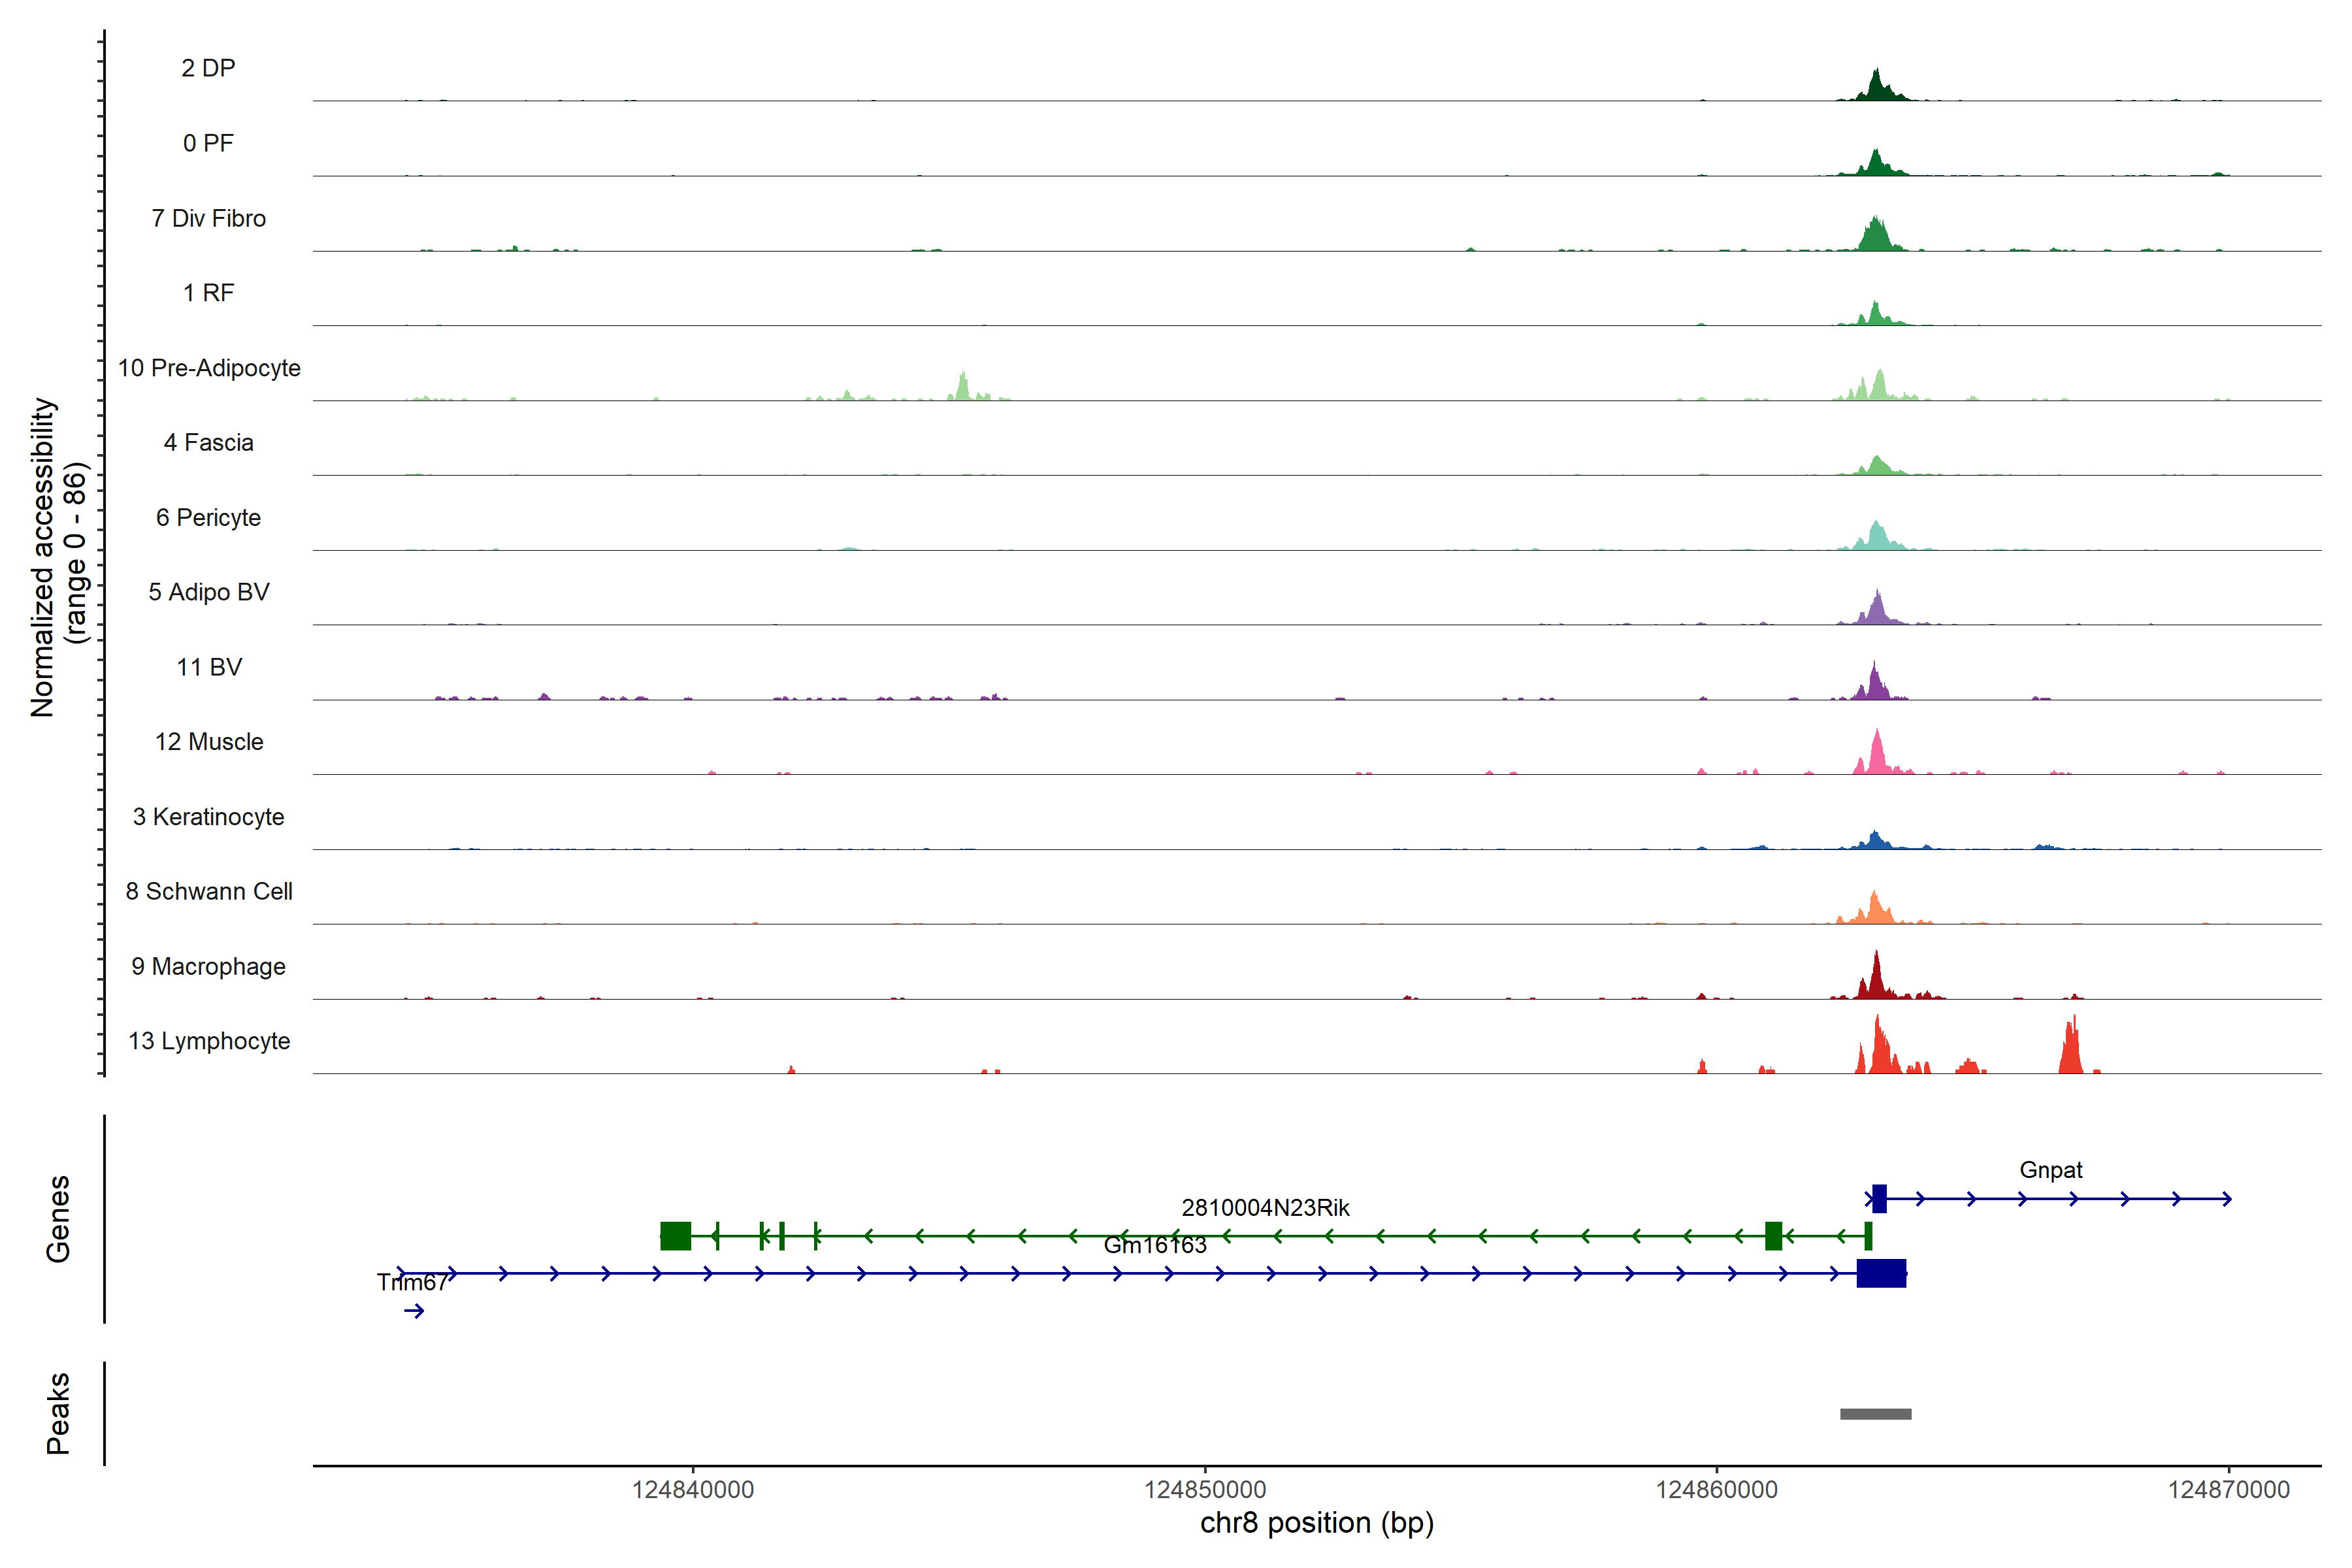Image resolution: width=2352 pixels, height=1568 pixels.
Task: Click the 8 Schwann Cell orange peak
Action: (x=1875, y=908)
